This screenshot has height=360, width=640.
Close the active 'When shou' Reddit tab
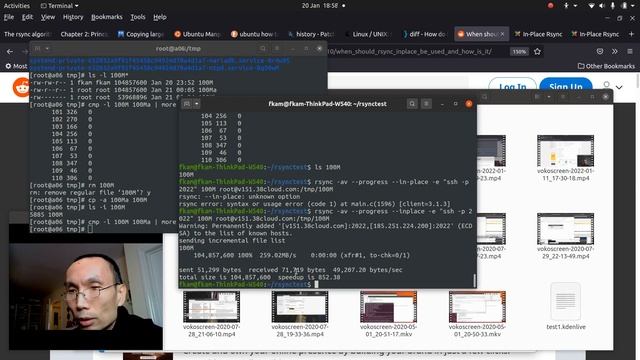coord(502,34)
